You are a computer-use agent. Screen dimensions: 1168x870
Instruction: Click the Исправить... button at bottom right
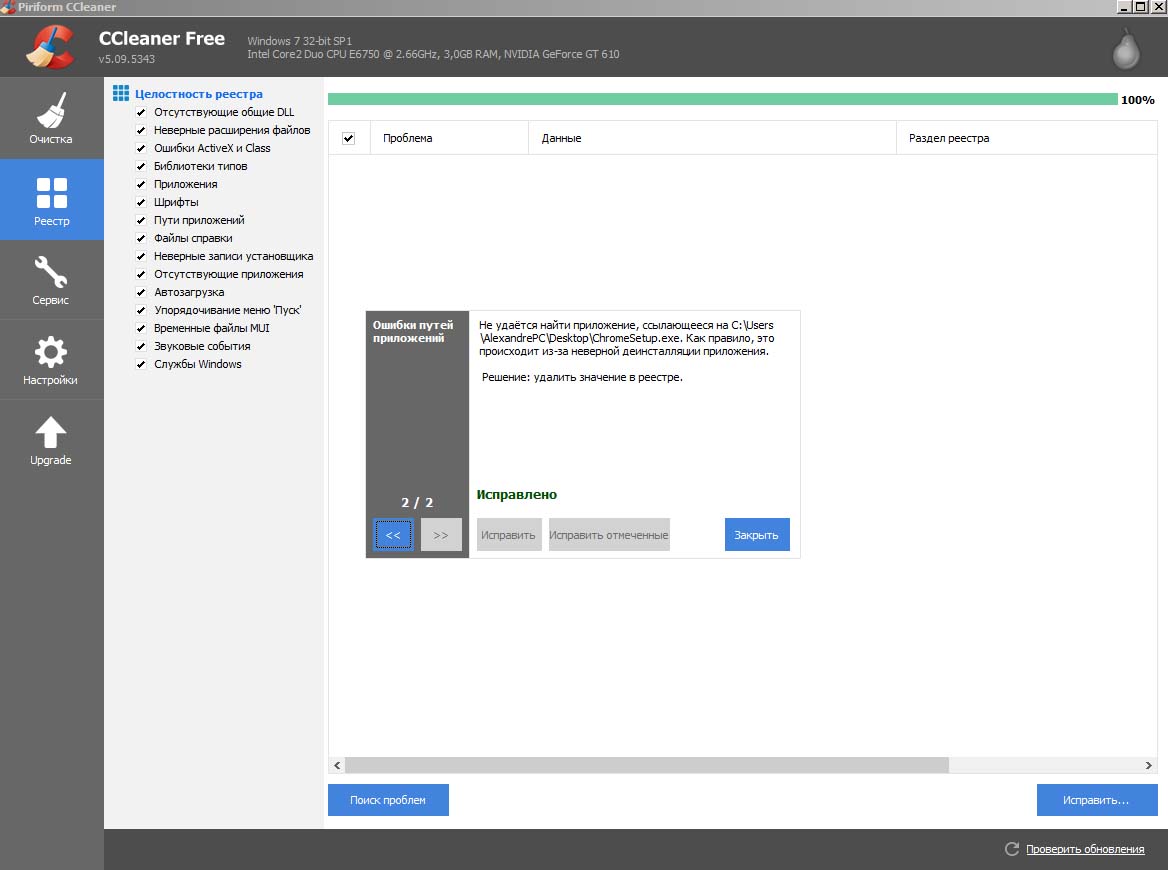click(x=1096, y=800)
